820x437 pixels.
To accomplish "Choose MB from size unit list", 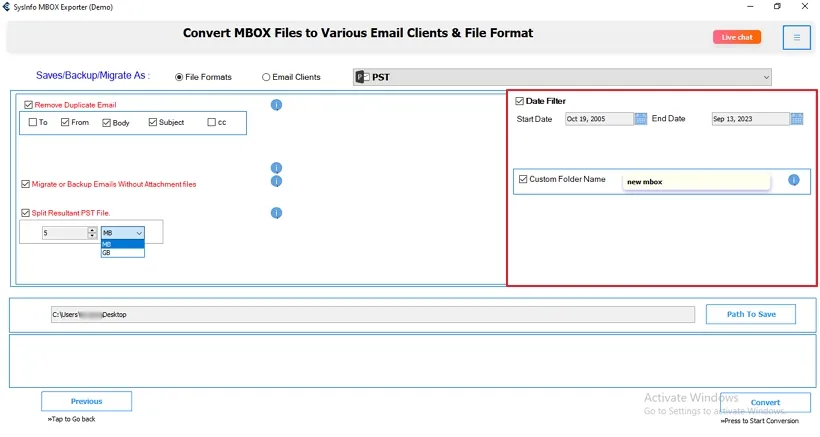I will (123, 244).
